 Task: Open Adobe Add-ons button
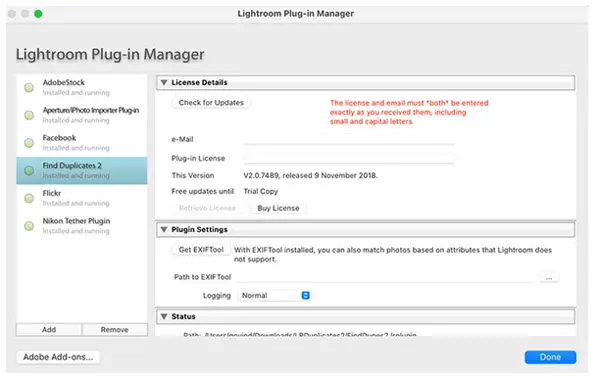click(58, 357)
